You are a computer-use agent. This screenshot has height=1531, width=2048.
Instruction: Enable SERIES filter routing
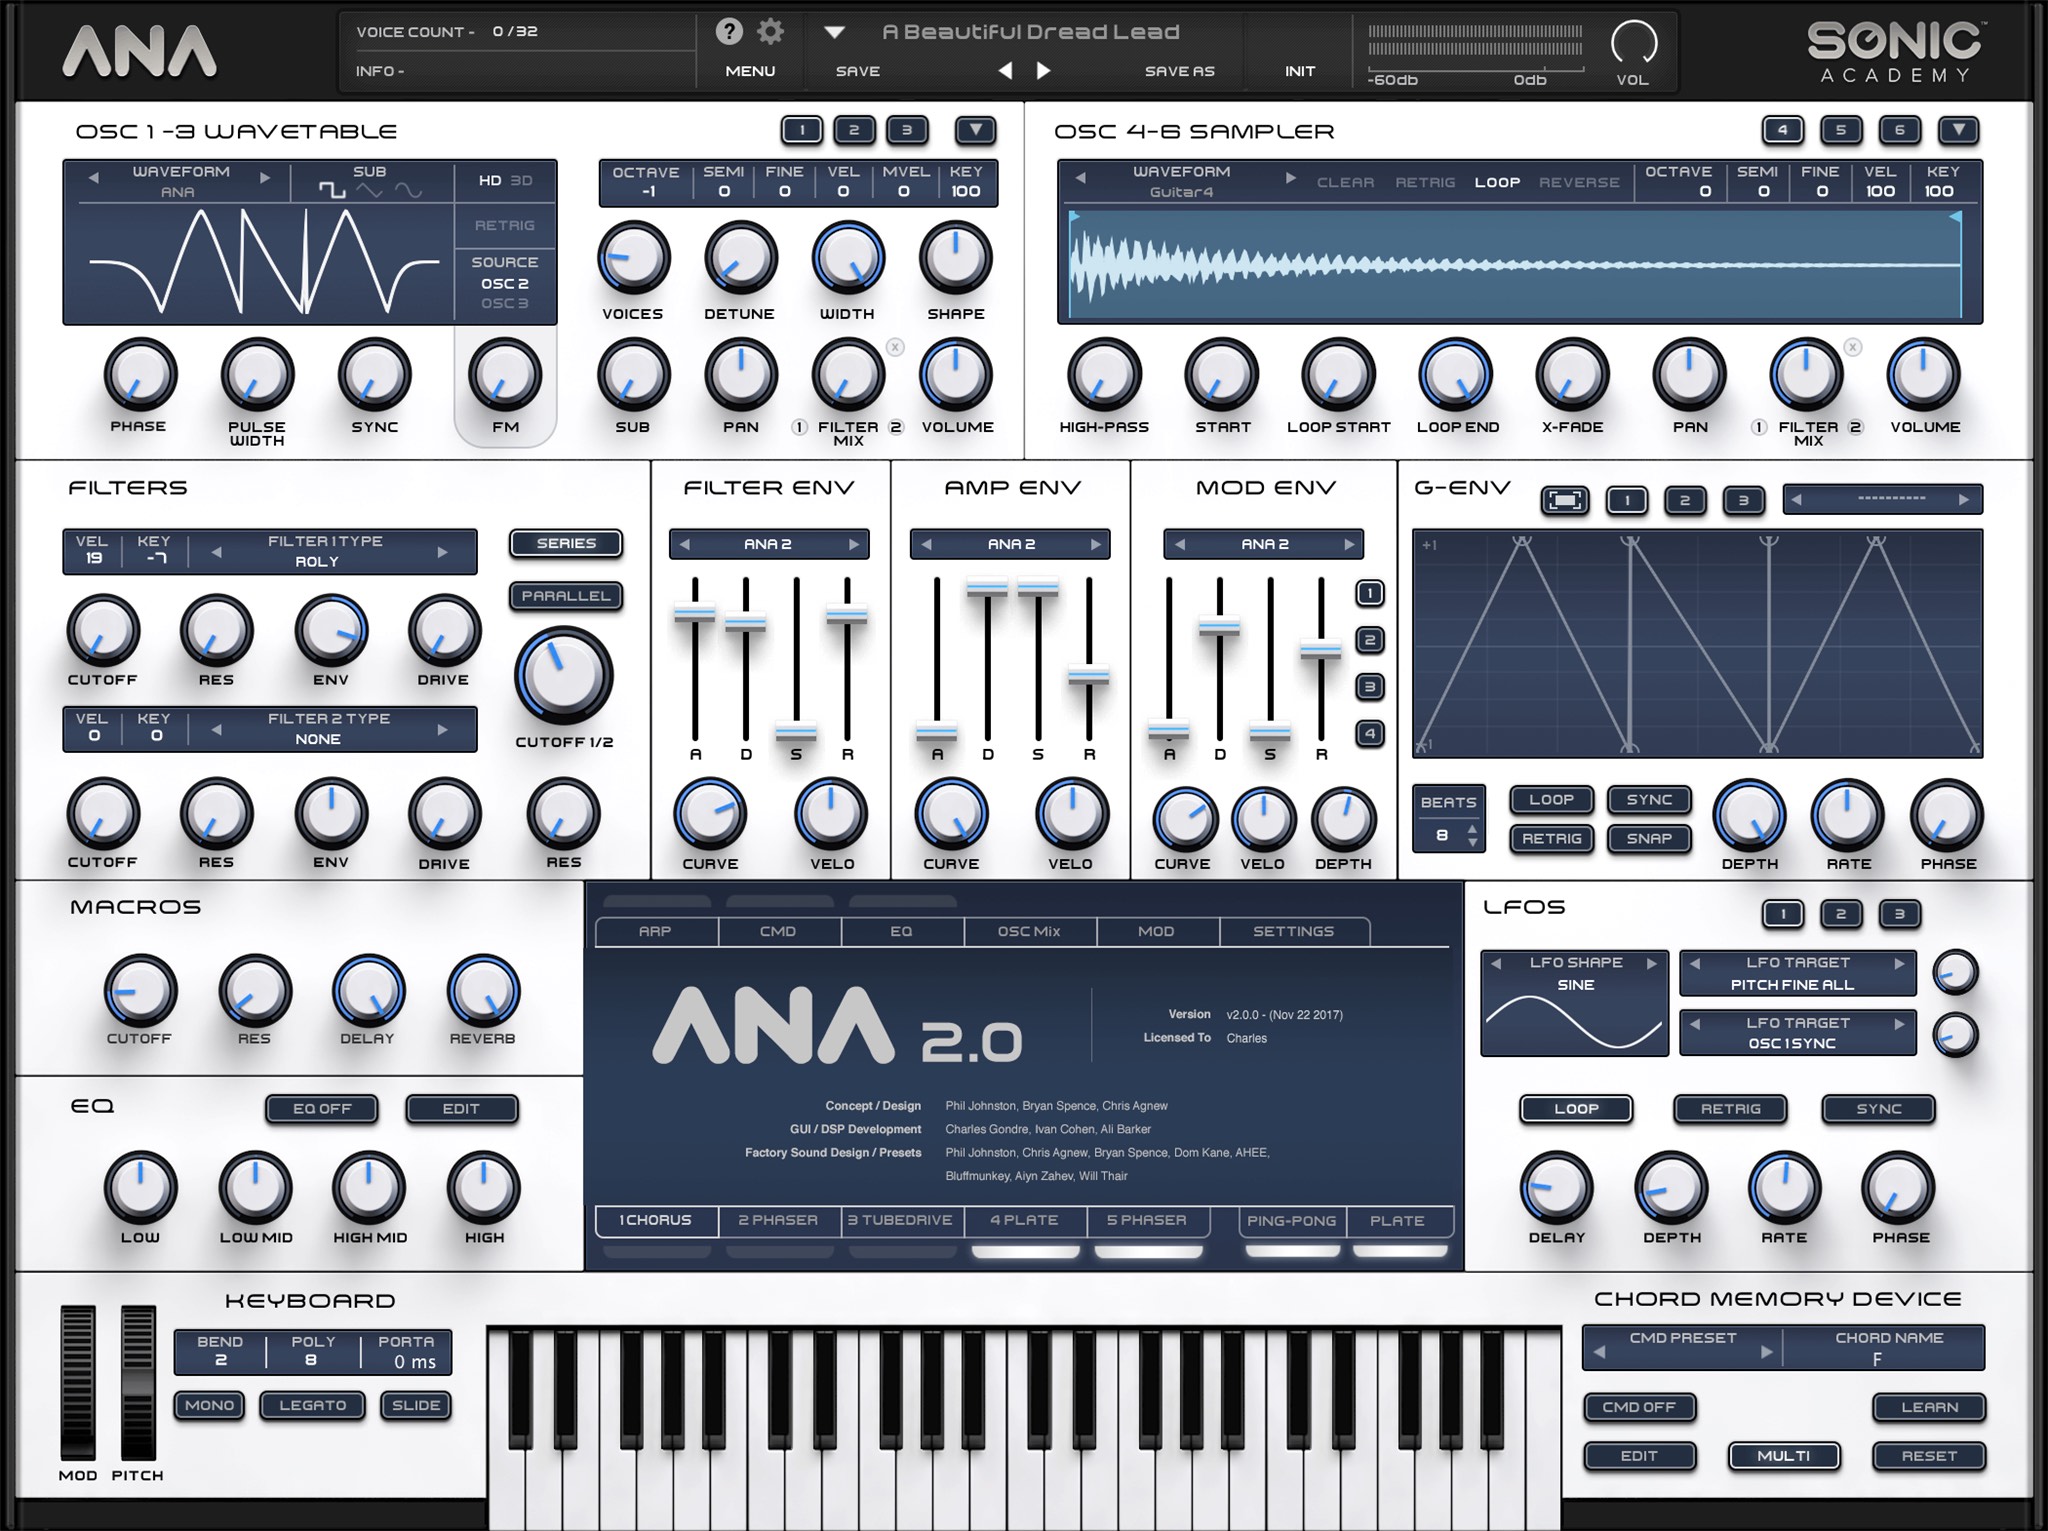click(566, 543)
